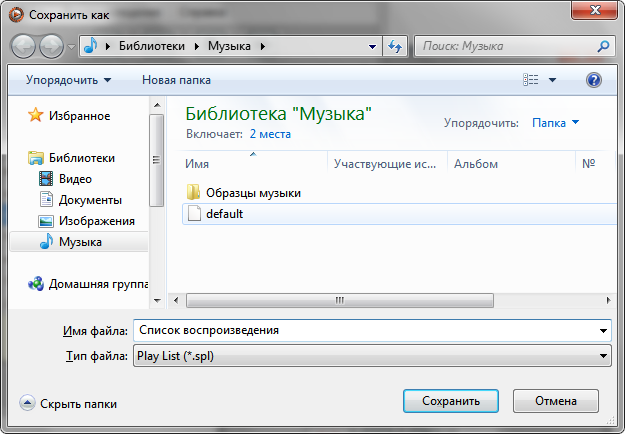
Task: Click the Изображения picture icon
Action: point(46,221)
